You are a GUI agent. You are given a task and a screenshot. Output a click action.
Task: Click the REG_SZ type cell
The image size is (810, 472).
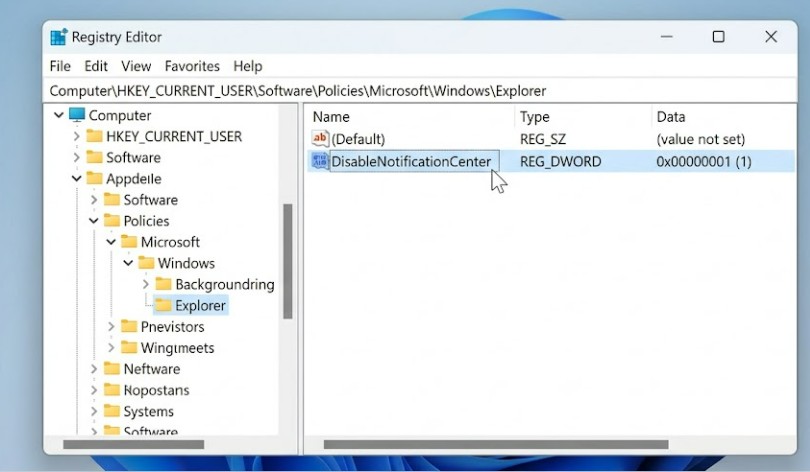pyautogui.click(x=543, y=139)
